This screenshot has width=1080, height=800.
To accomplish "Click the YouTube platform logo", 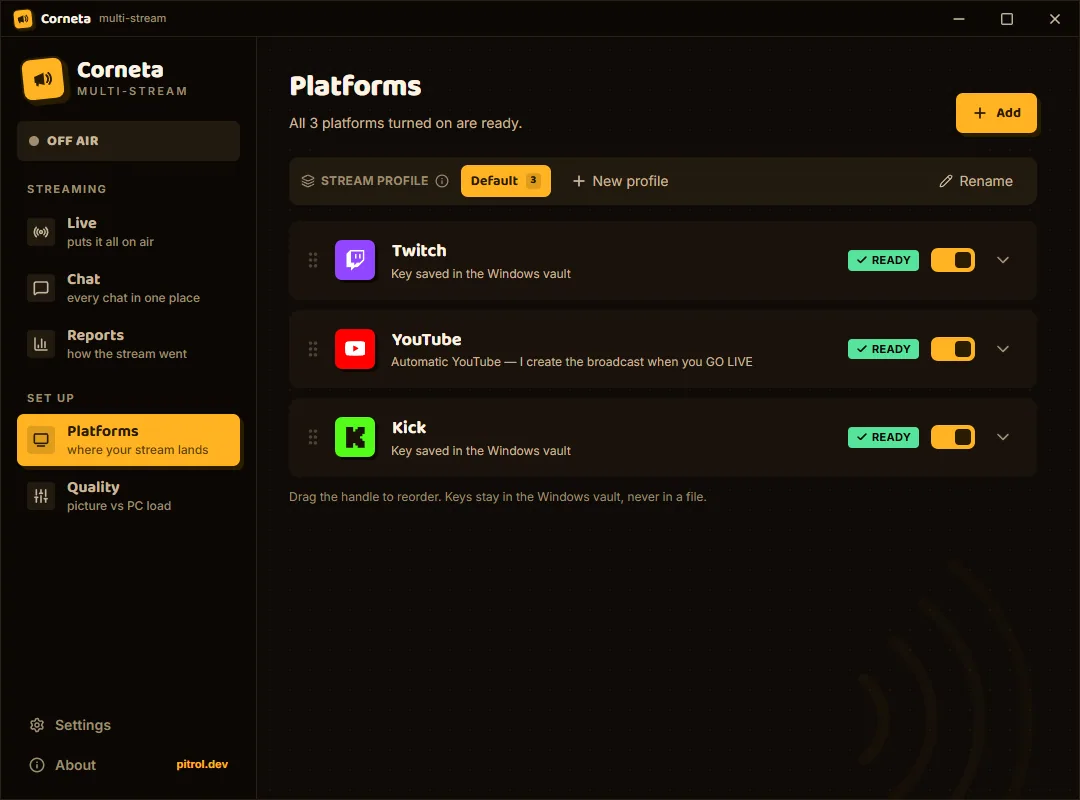I will click(355, 349).
